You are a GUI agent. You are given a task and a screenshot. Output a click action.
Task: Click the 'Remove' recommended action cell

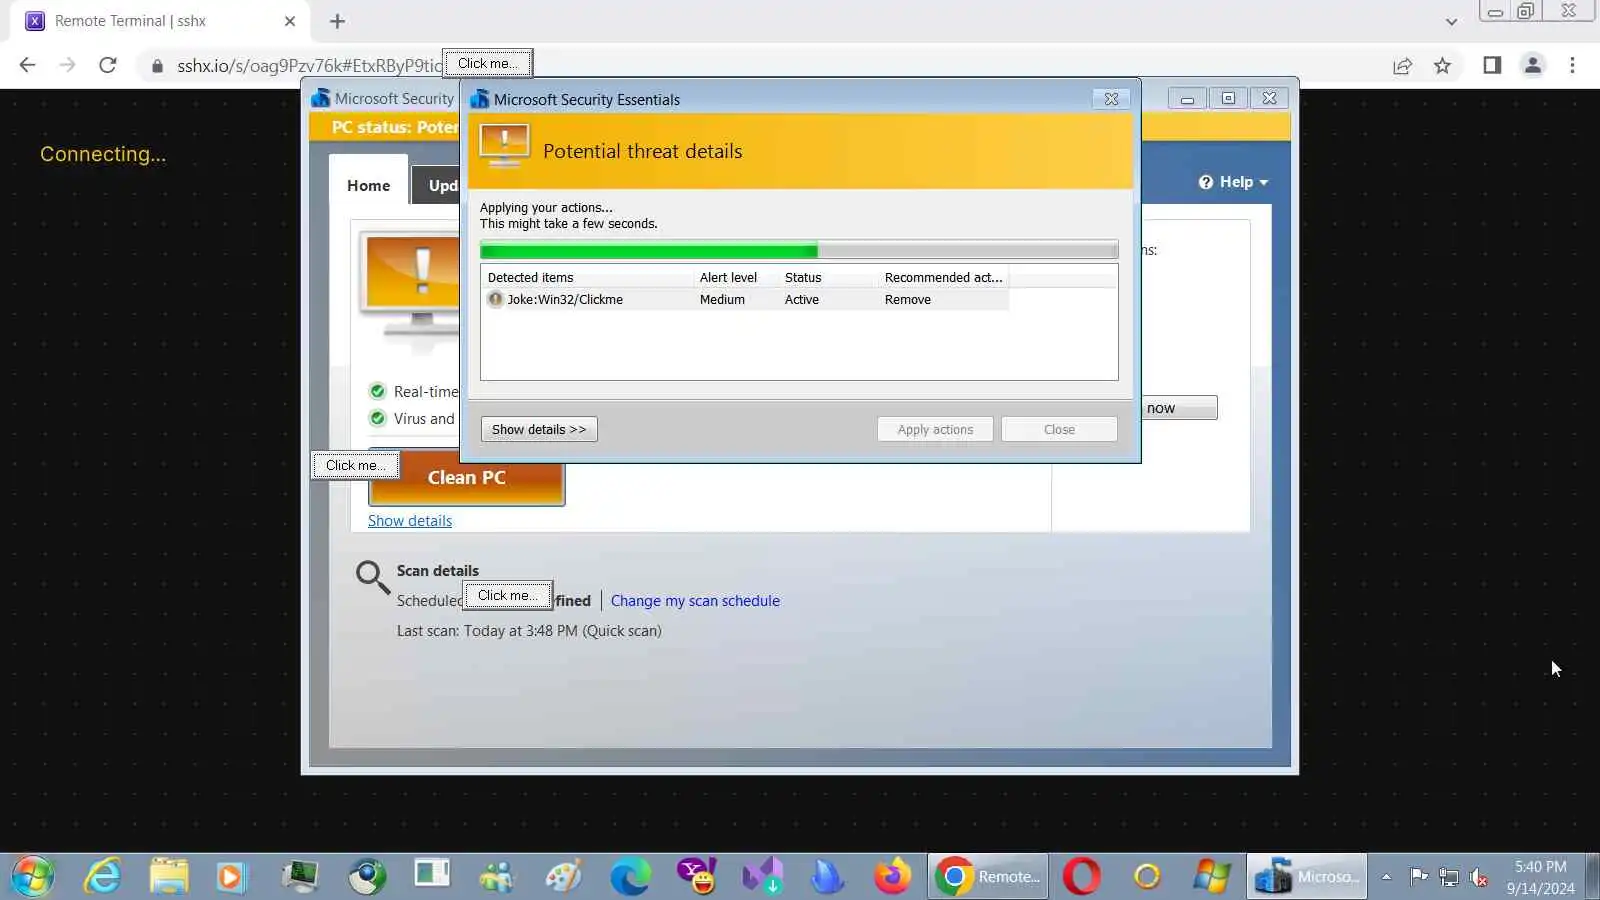point(908,300)
